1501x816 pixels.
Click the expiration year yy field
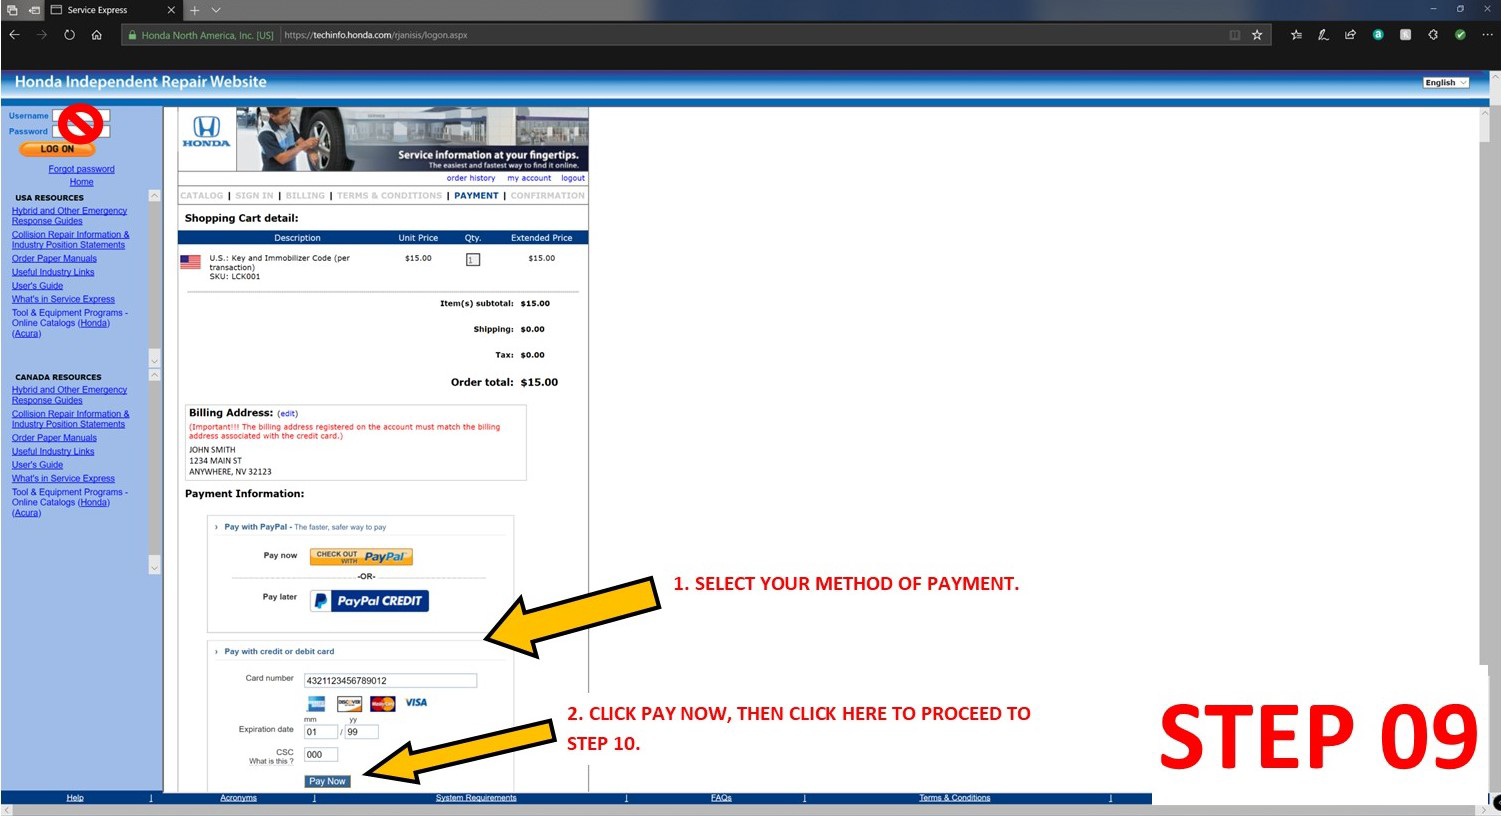pos(362,732)
